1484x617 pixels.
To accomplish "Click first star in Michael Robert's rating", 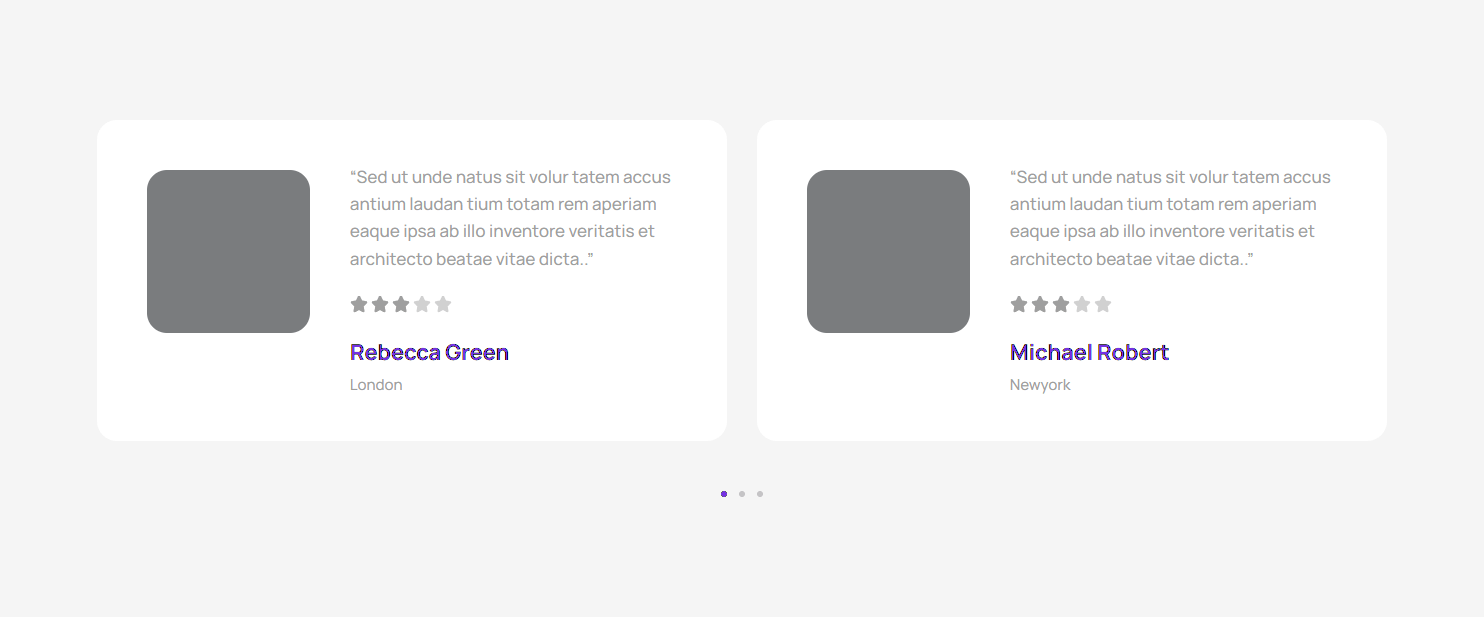I will [1019, 304].
